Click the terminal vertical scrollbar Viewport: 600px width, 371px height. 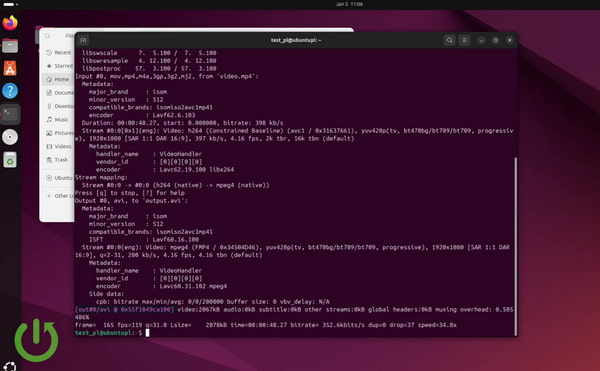pyautogui.click(x=515, y=246)
